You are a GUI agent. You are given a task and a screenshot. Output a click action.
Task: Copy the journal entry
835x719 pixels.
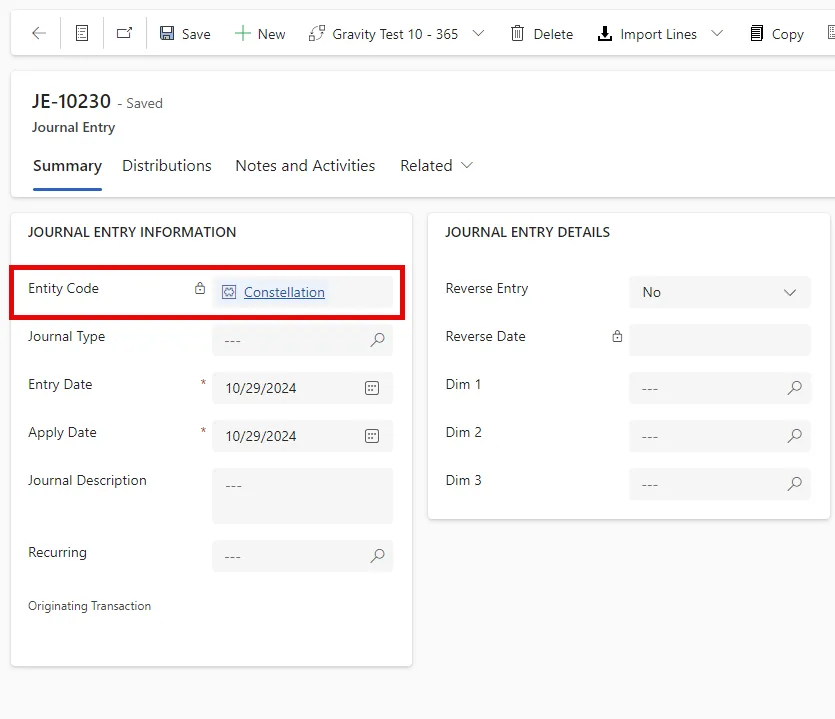[x=776, y=34]
